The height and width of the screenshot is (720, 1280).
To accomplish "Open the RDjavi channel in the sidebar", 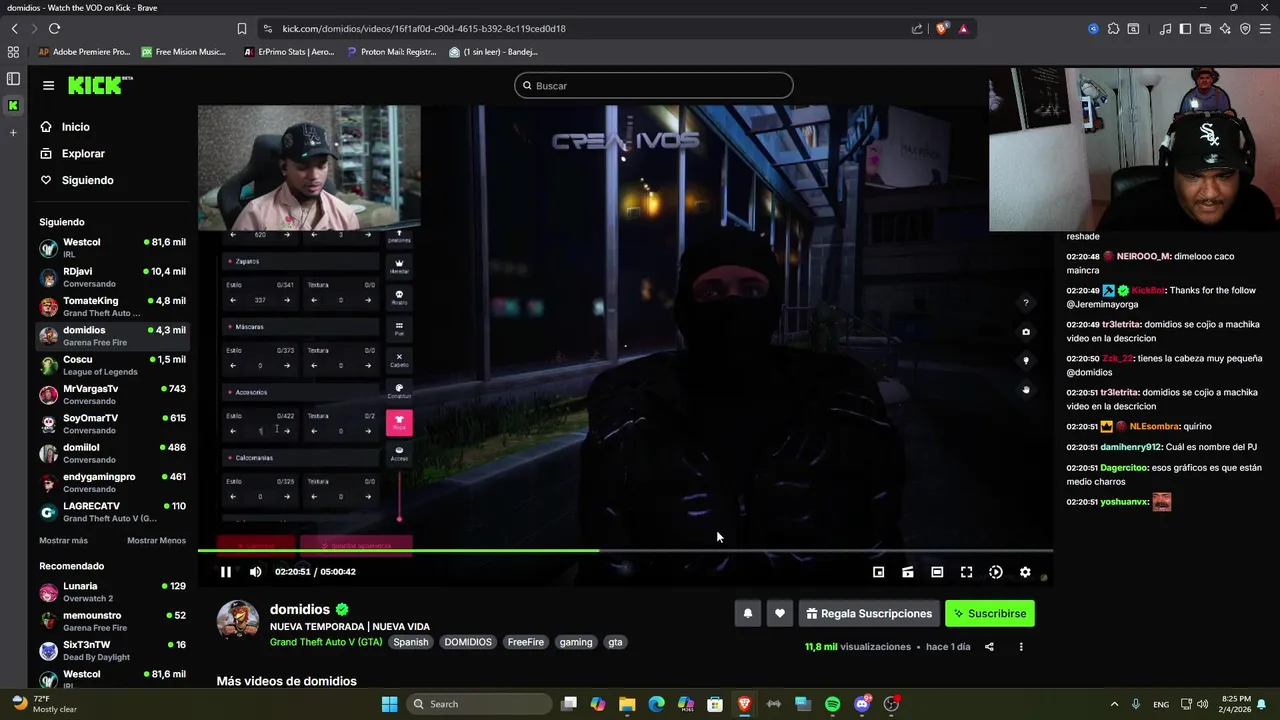I will click(112, 277).
